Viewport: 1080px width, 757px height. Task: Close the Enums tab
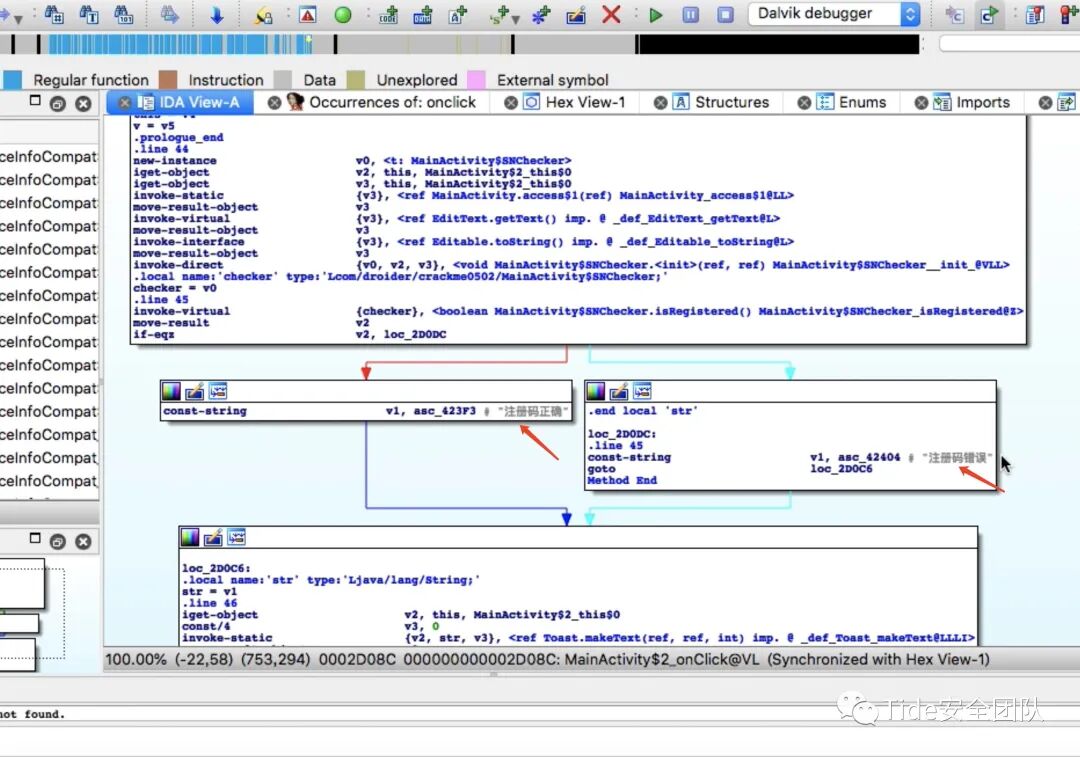pyautogui.click(x=804, y=103)
